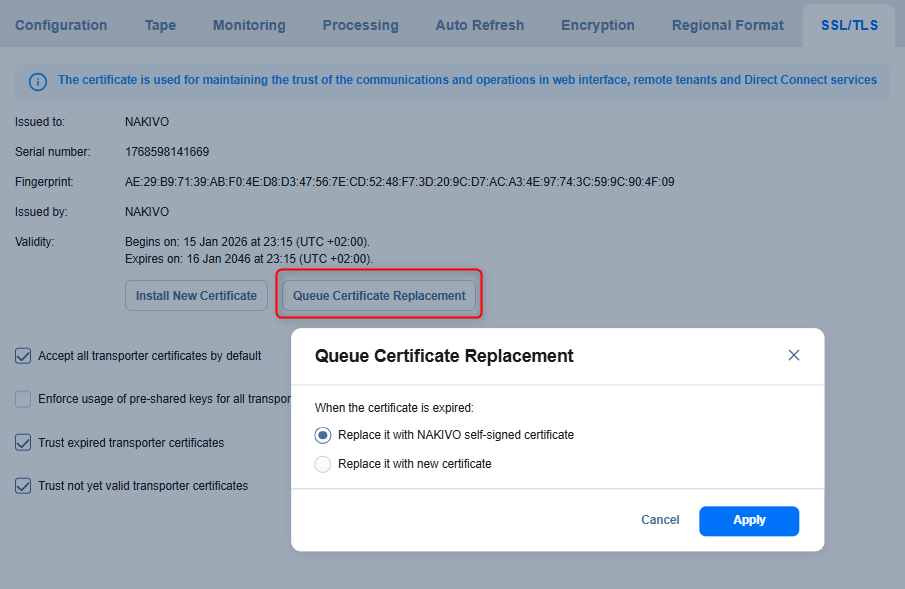Open the Processing tab
The height and width of the screenshot is (589, 905).
click(x=360, y=25)
